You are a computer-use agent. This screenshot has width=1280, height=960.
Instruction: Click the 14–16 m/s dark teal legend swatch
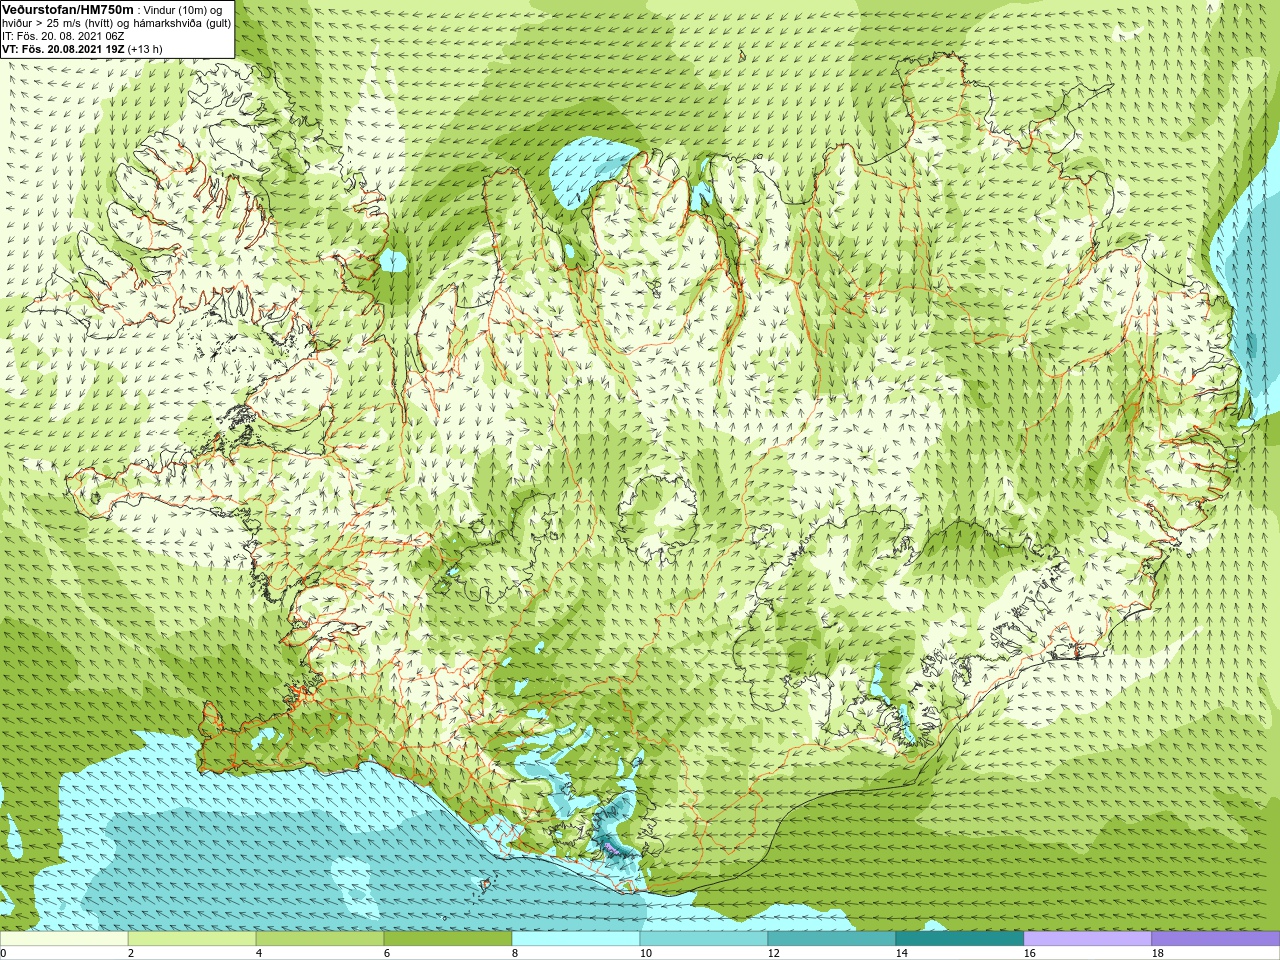point(960,939)
